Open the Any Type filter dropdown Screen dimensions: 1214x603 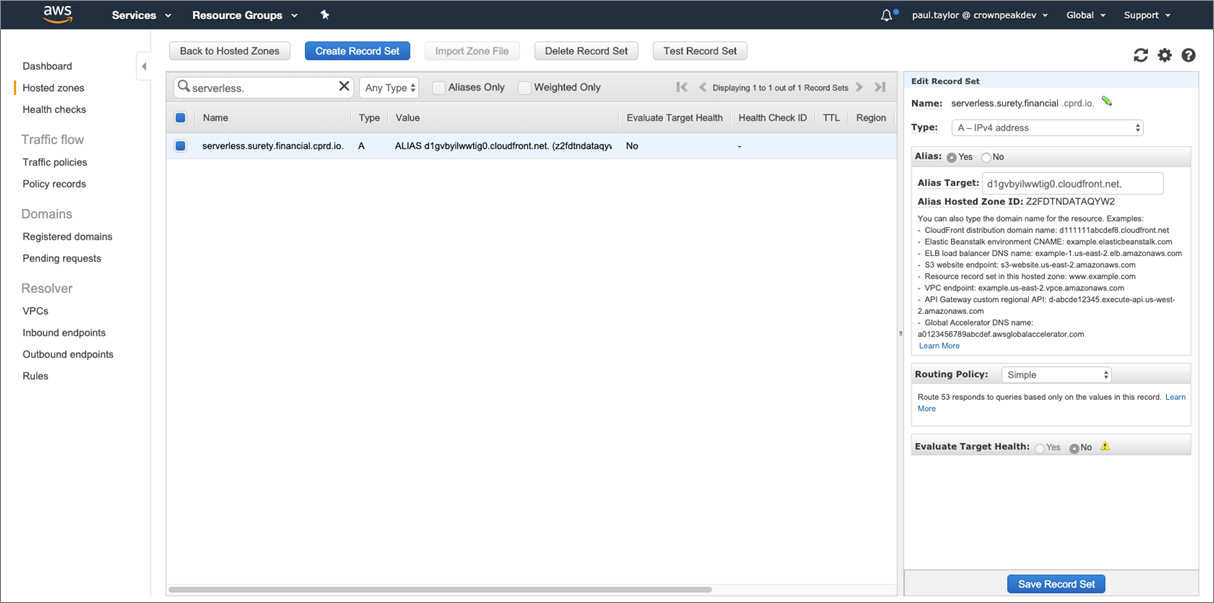[388, 87]
